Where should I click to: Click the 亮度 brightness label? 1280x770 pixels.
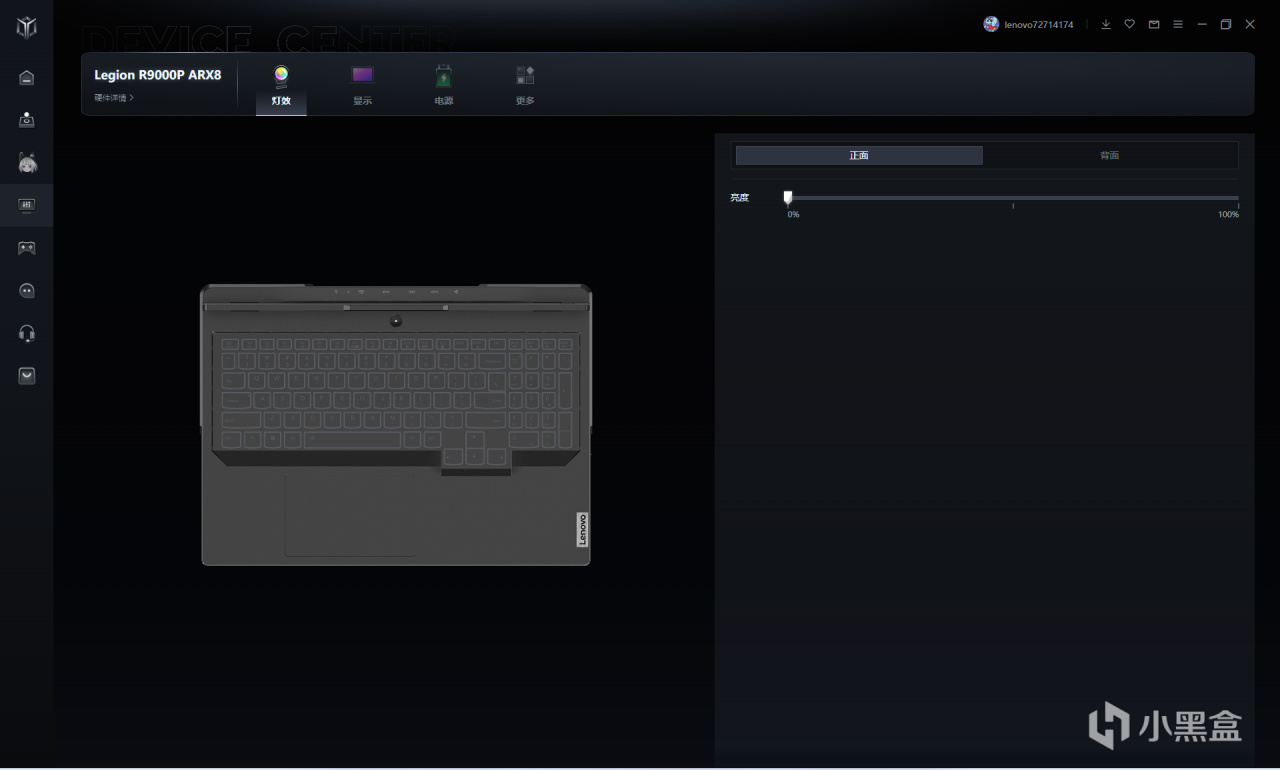[x=739, y=198]
